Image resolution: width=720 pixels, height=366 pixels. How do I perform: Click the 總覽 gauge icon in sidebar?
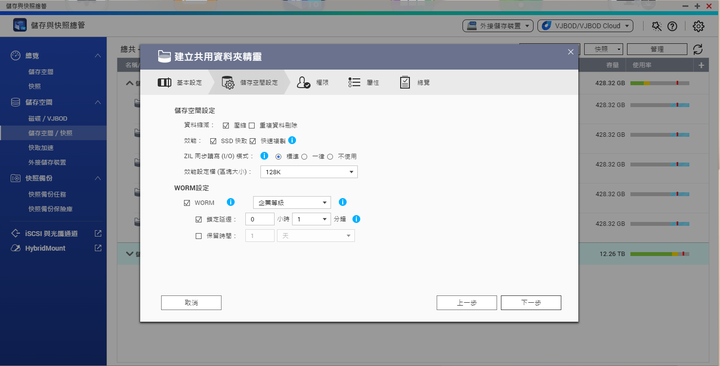[x=16, y=56]
